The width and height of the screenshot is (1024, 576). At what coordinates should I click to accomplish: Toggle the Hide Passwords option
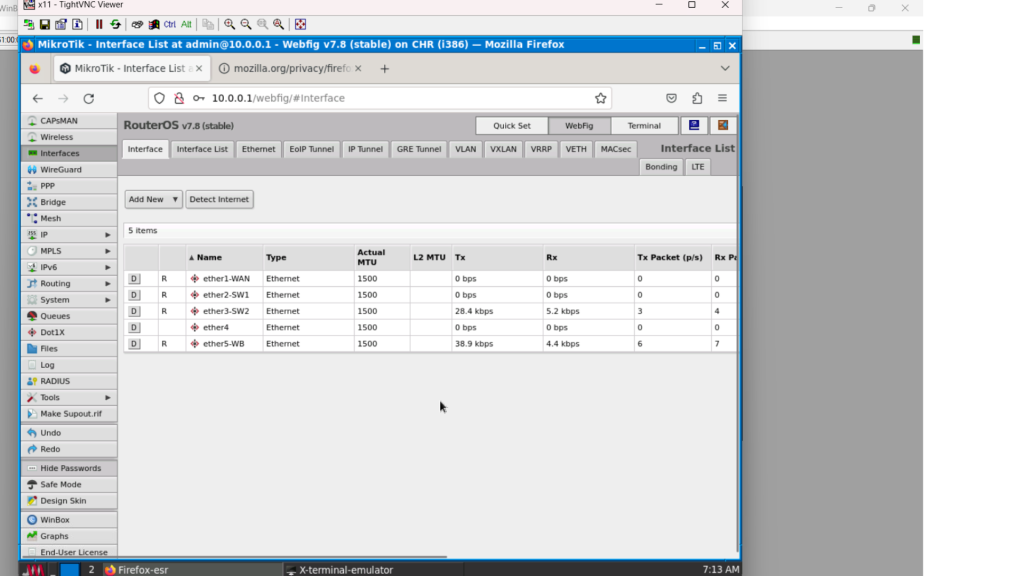coord(69,468)
